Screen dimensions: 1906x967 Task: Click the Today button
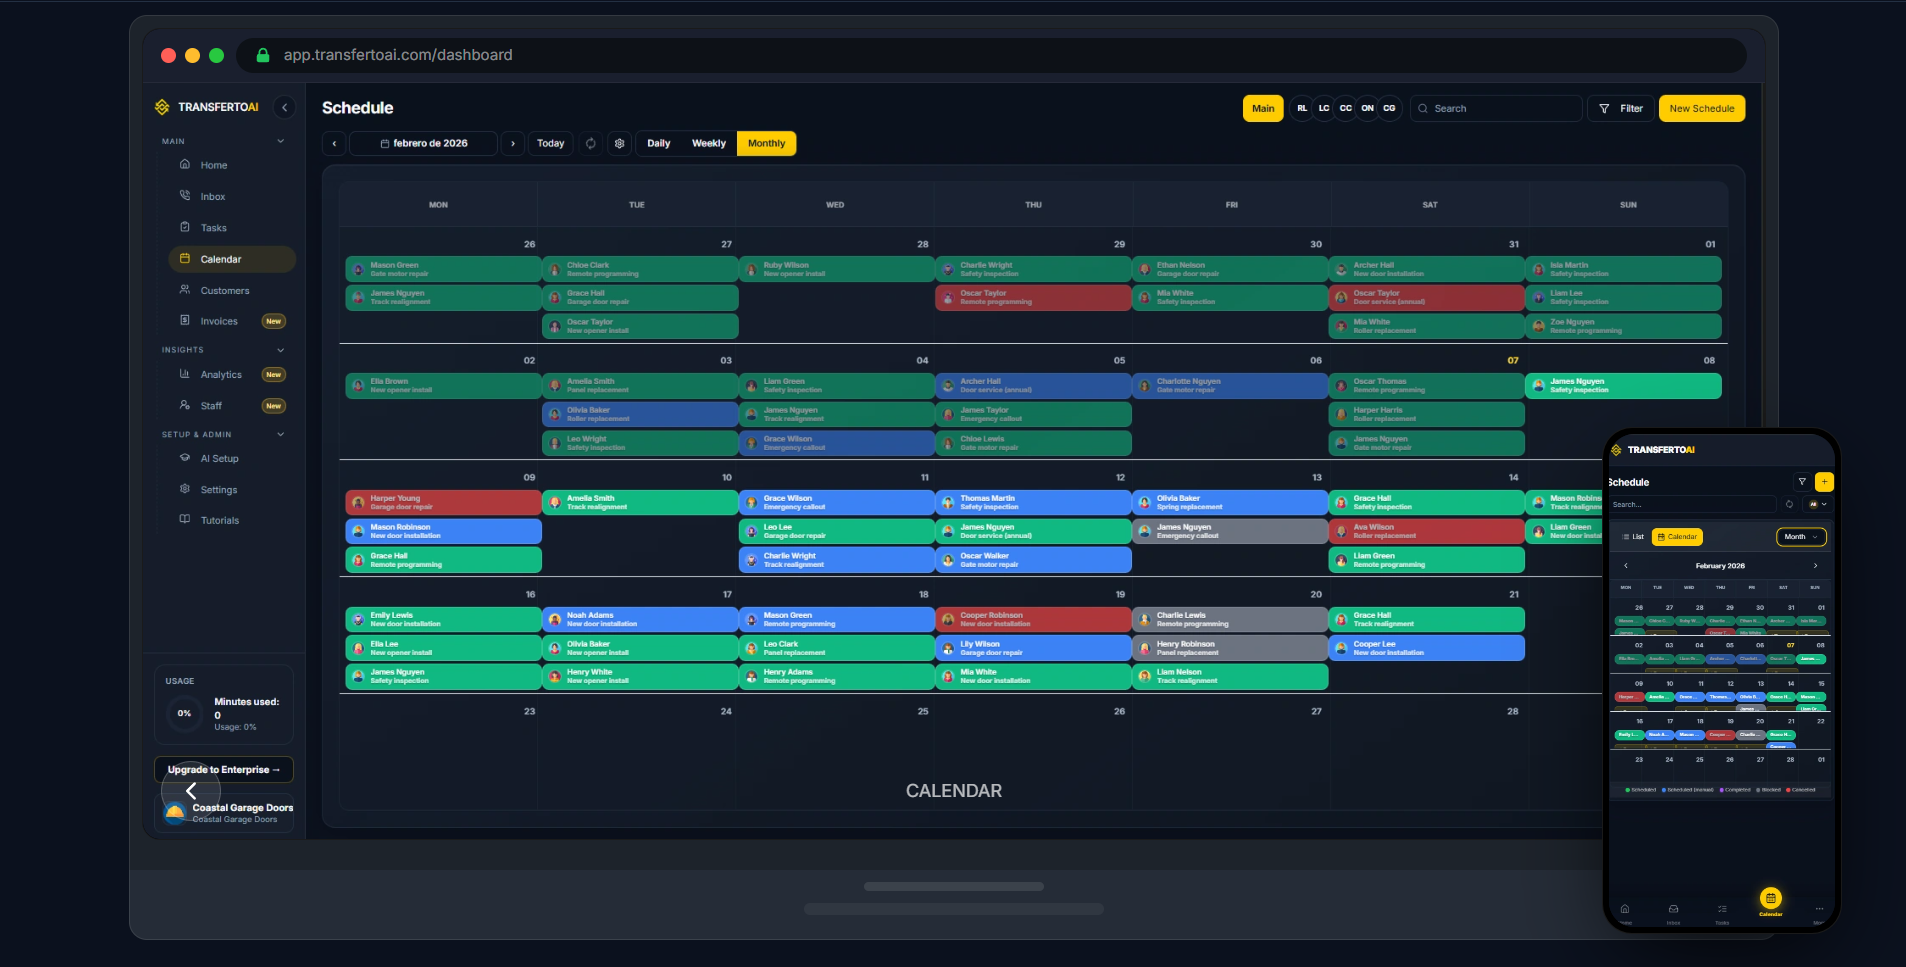pos(551,144)
